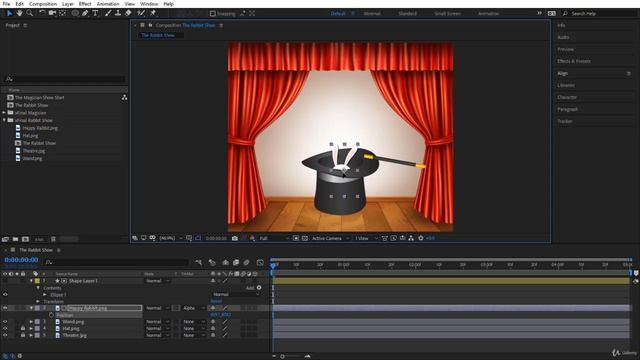Screen dimensions: 640x360
Task: Hide the Hat.png layer
Action: pyautogui.click(x=5, y=328)
